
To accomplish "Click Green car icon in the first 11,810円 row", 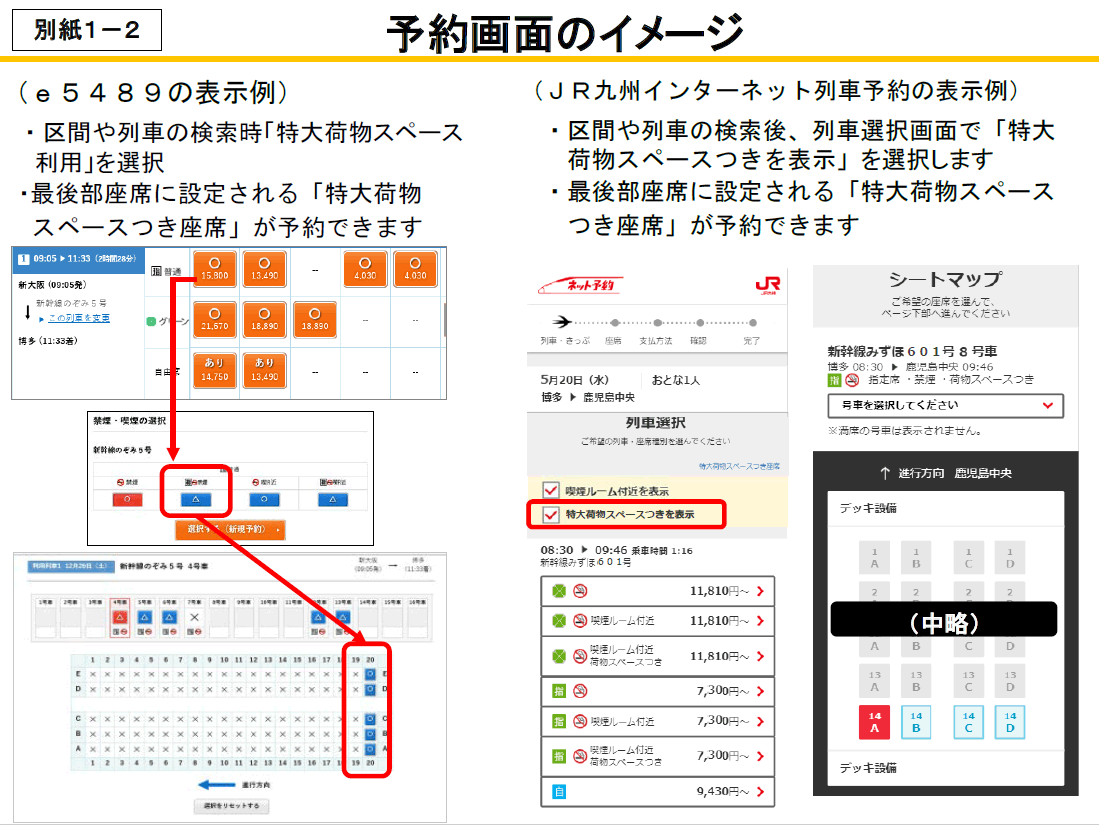I will coord(559,591).
